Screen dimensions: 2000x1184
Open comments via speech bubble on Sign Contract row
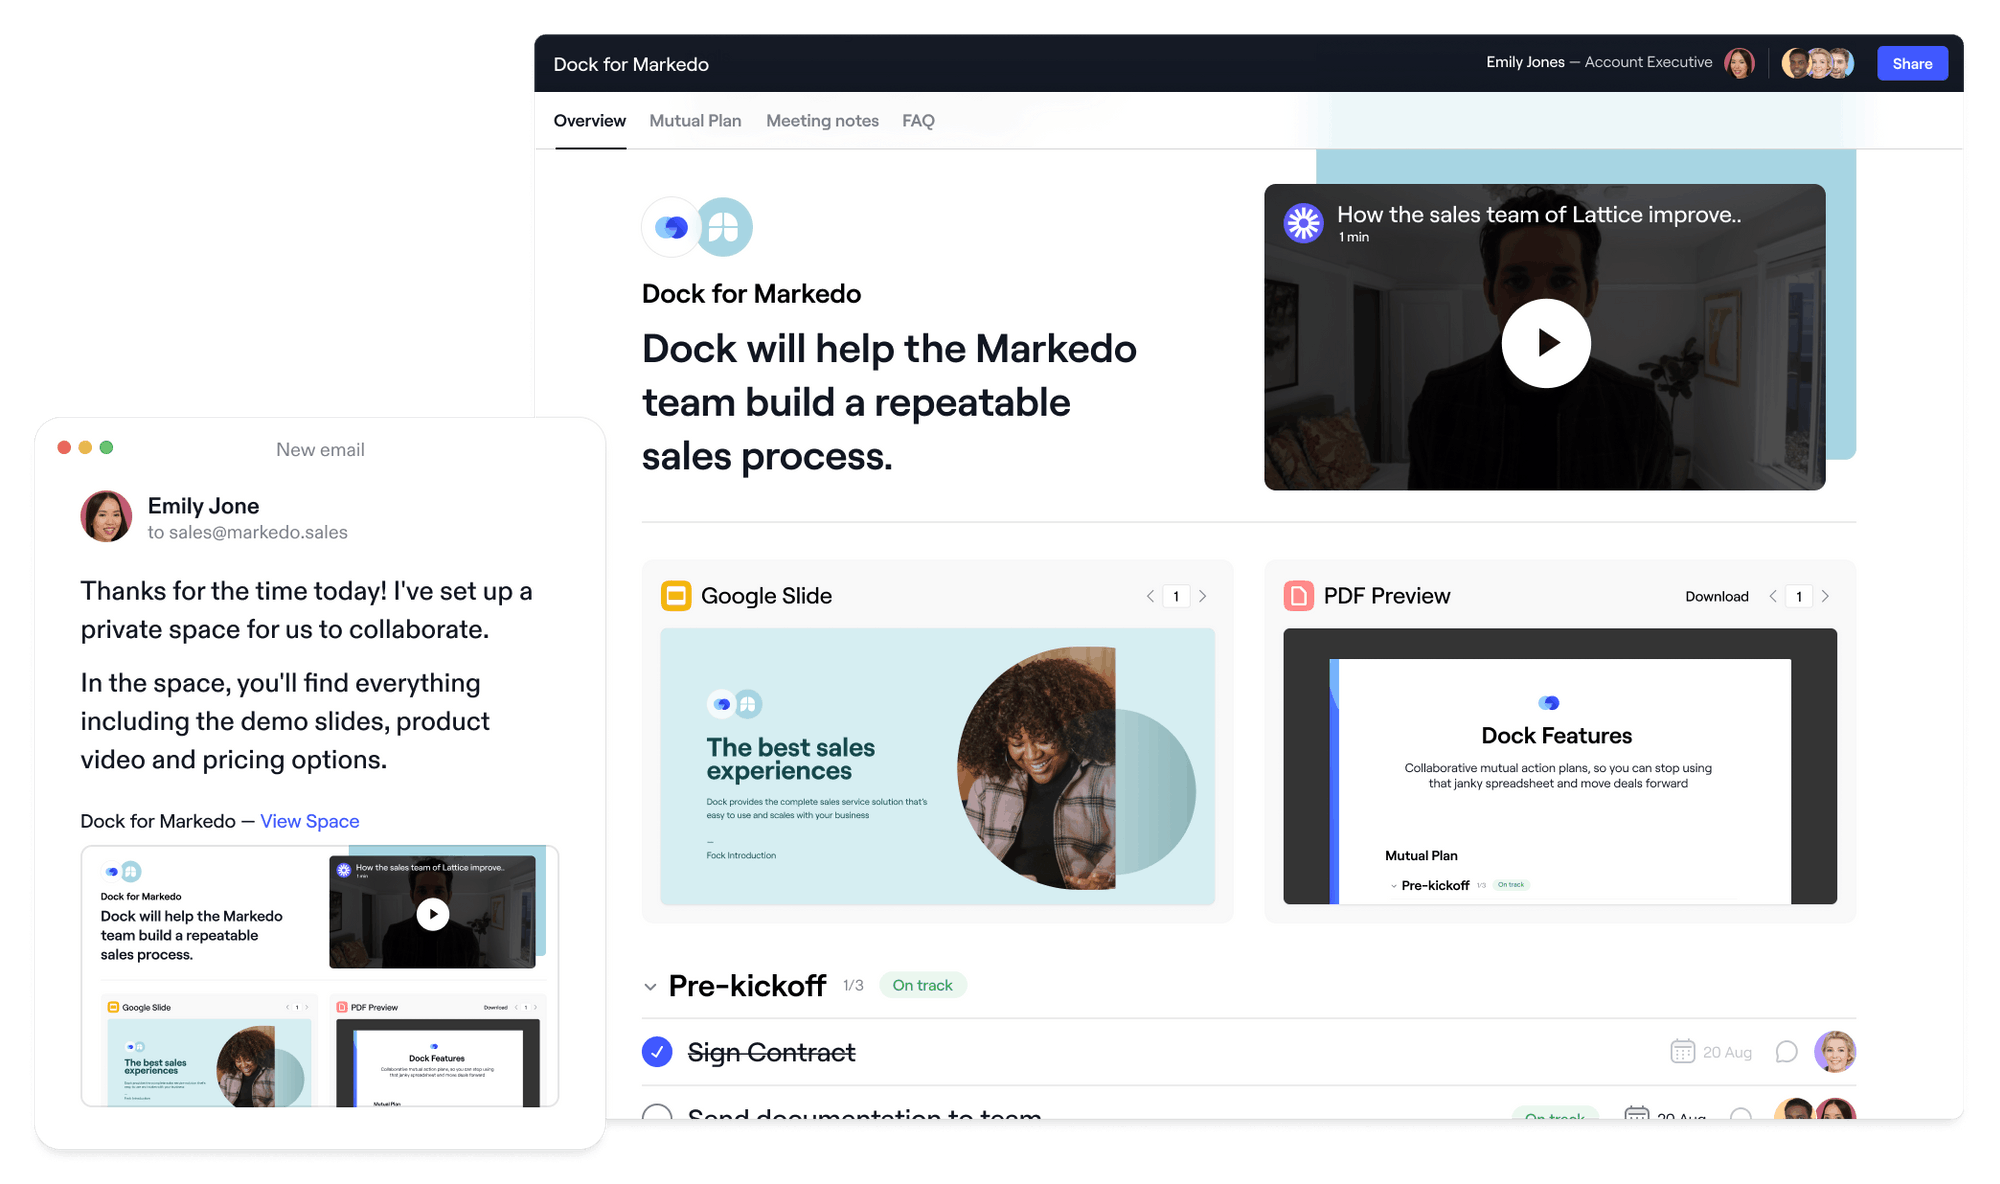1786,1051
